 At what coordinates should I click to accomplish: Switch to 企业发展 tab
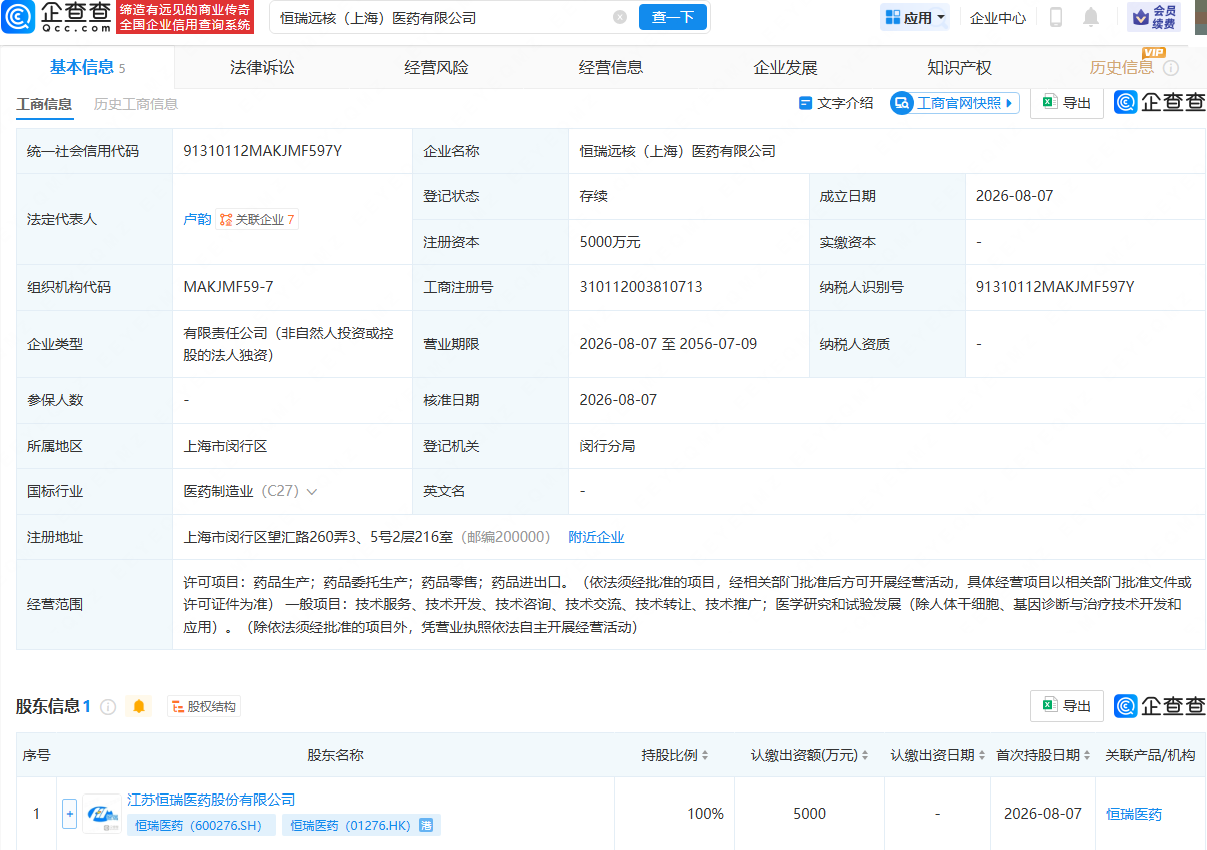tap(785, 68)
